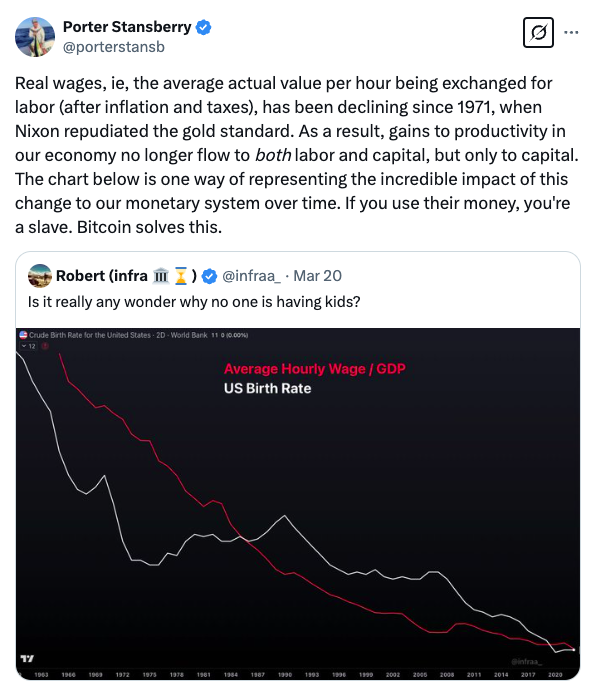Click the white US Birth Rate legend label

267,389
